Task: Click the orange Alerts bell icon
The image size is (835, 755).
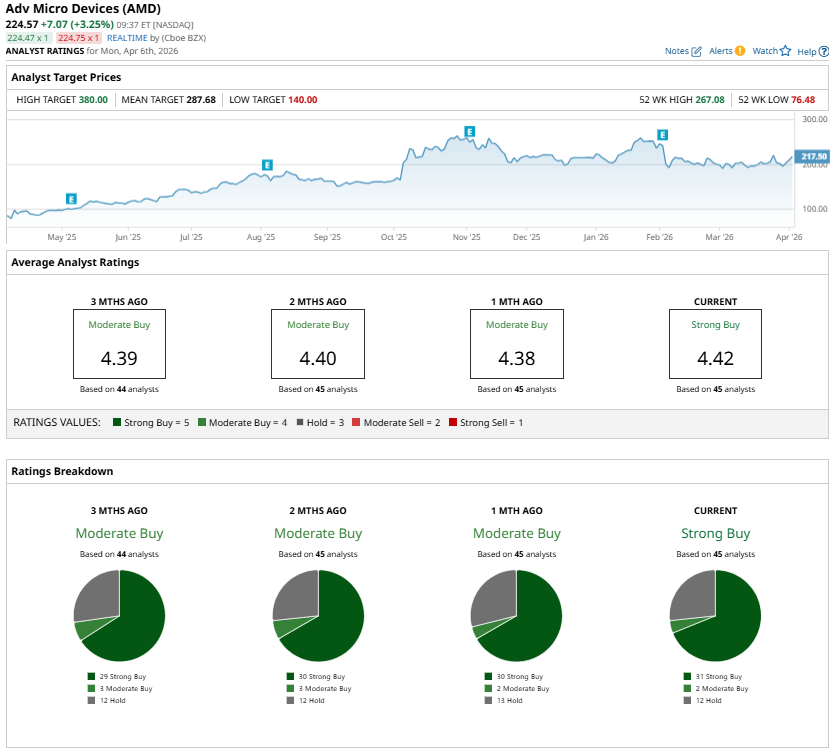Action: tap(740, 51)
